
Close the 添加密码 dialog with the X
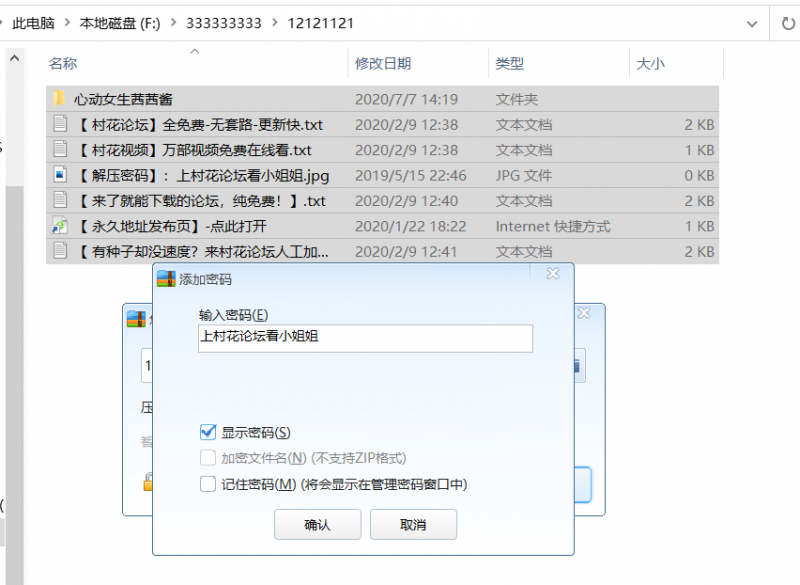click(552, 274)
